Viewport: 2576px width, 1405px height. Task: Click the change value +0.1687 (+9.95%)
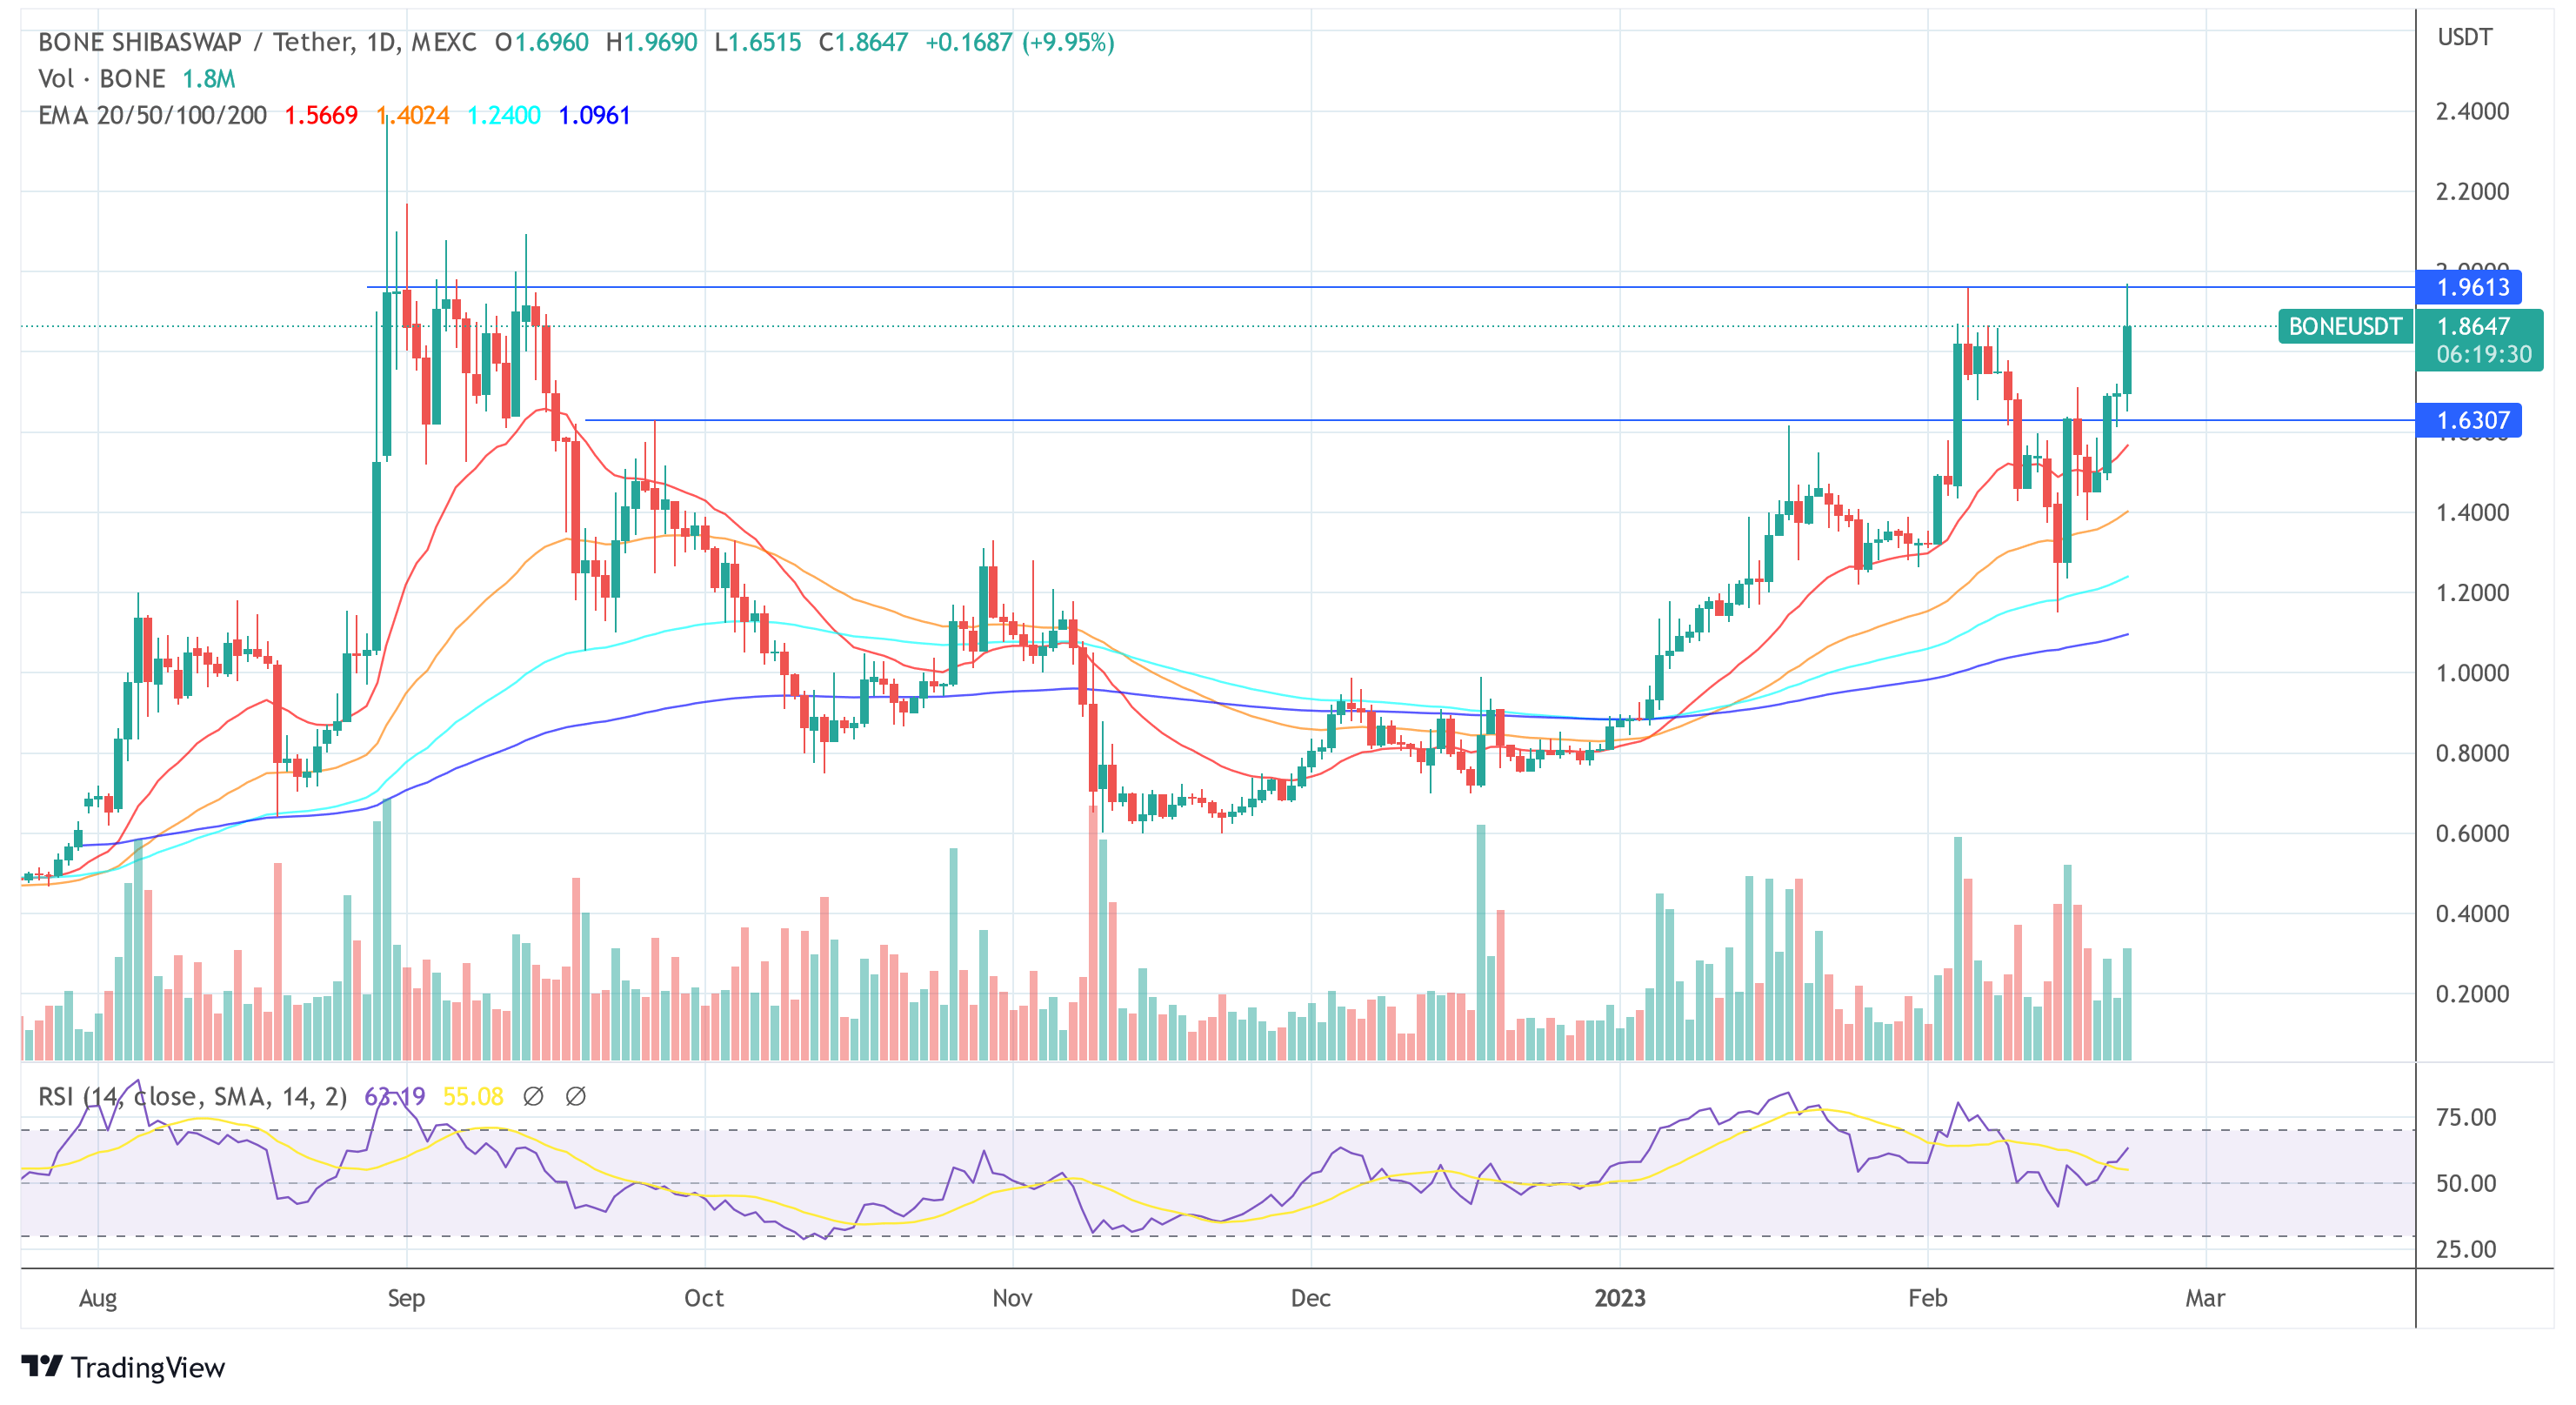[x=1020, y=42]
